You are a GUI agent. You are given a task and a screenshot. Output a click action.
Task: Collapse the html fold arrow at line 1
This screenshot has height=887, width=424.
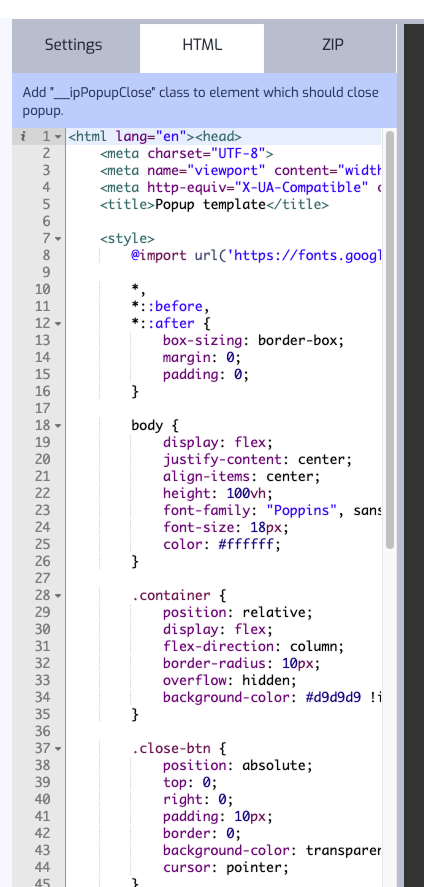point(58,137)
